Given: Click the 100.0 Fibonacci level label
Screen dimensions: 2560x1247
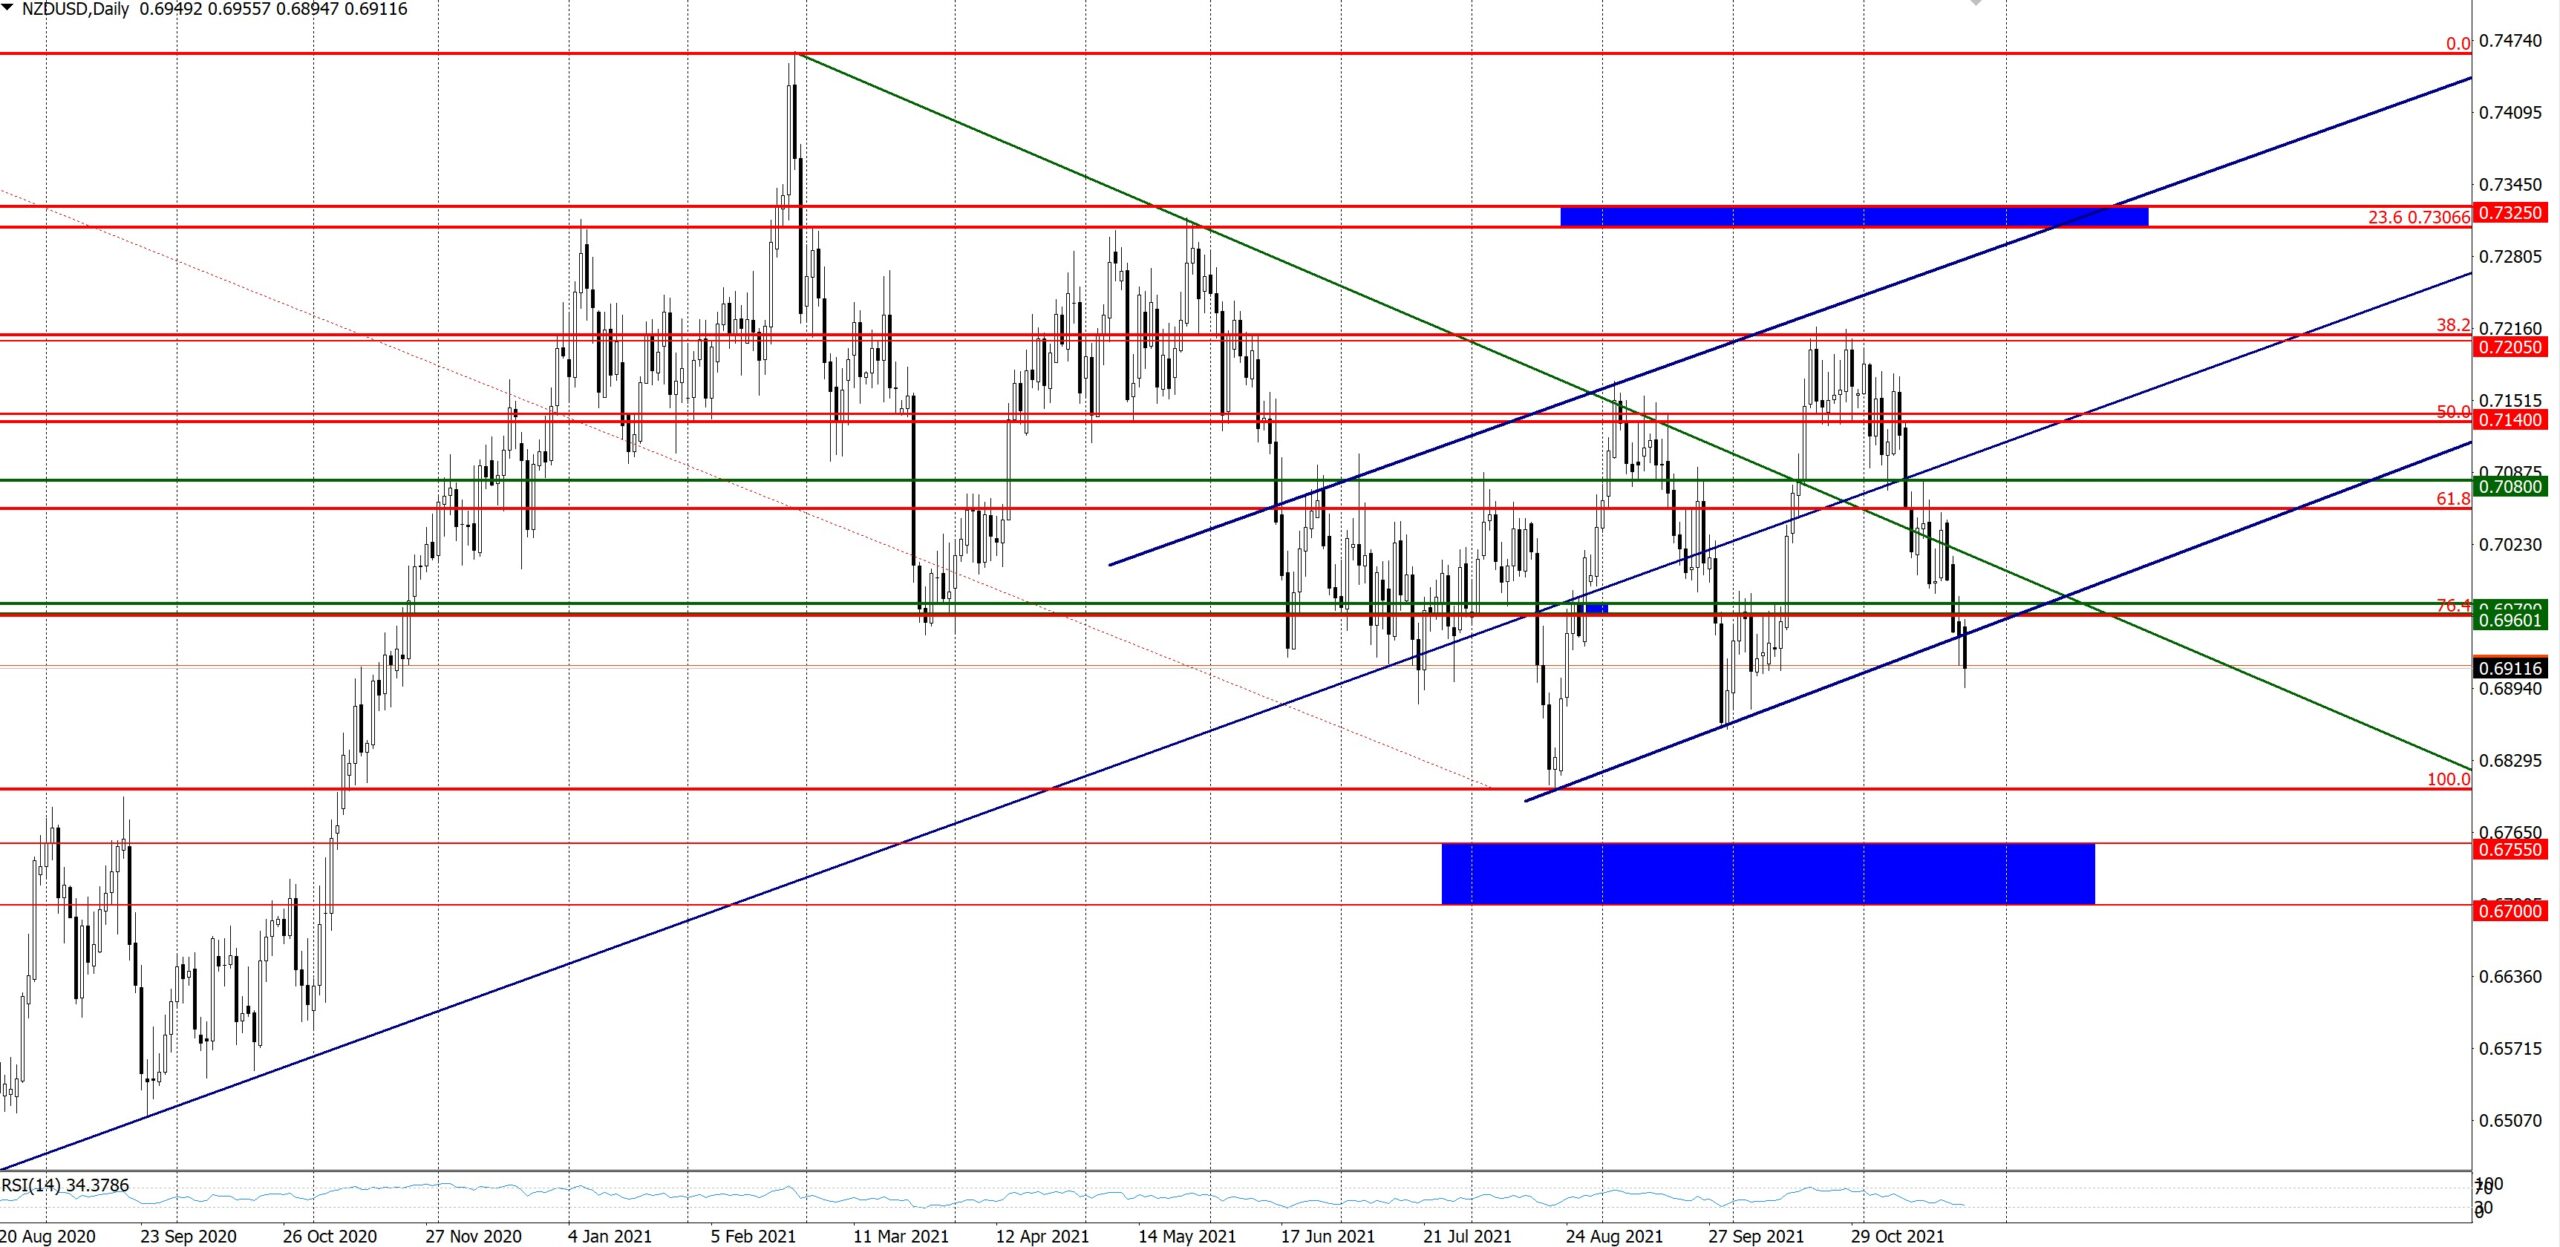Looking at the screenshot, I should tap(2448, 779).
